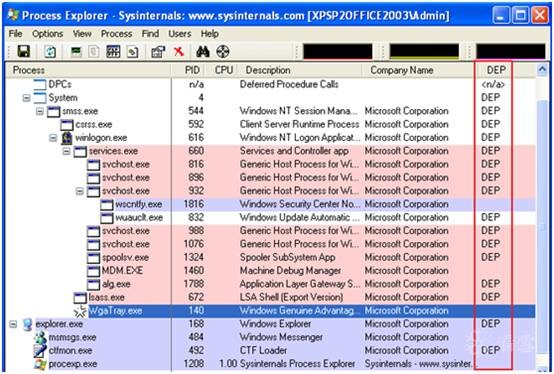554x374 pixels.
Task: Click the Refresh Now toolbar icon
Action: pos(50,52)
